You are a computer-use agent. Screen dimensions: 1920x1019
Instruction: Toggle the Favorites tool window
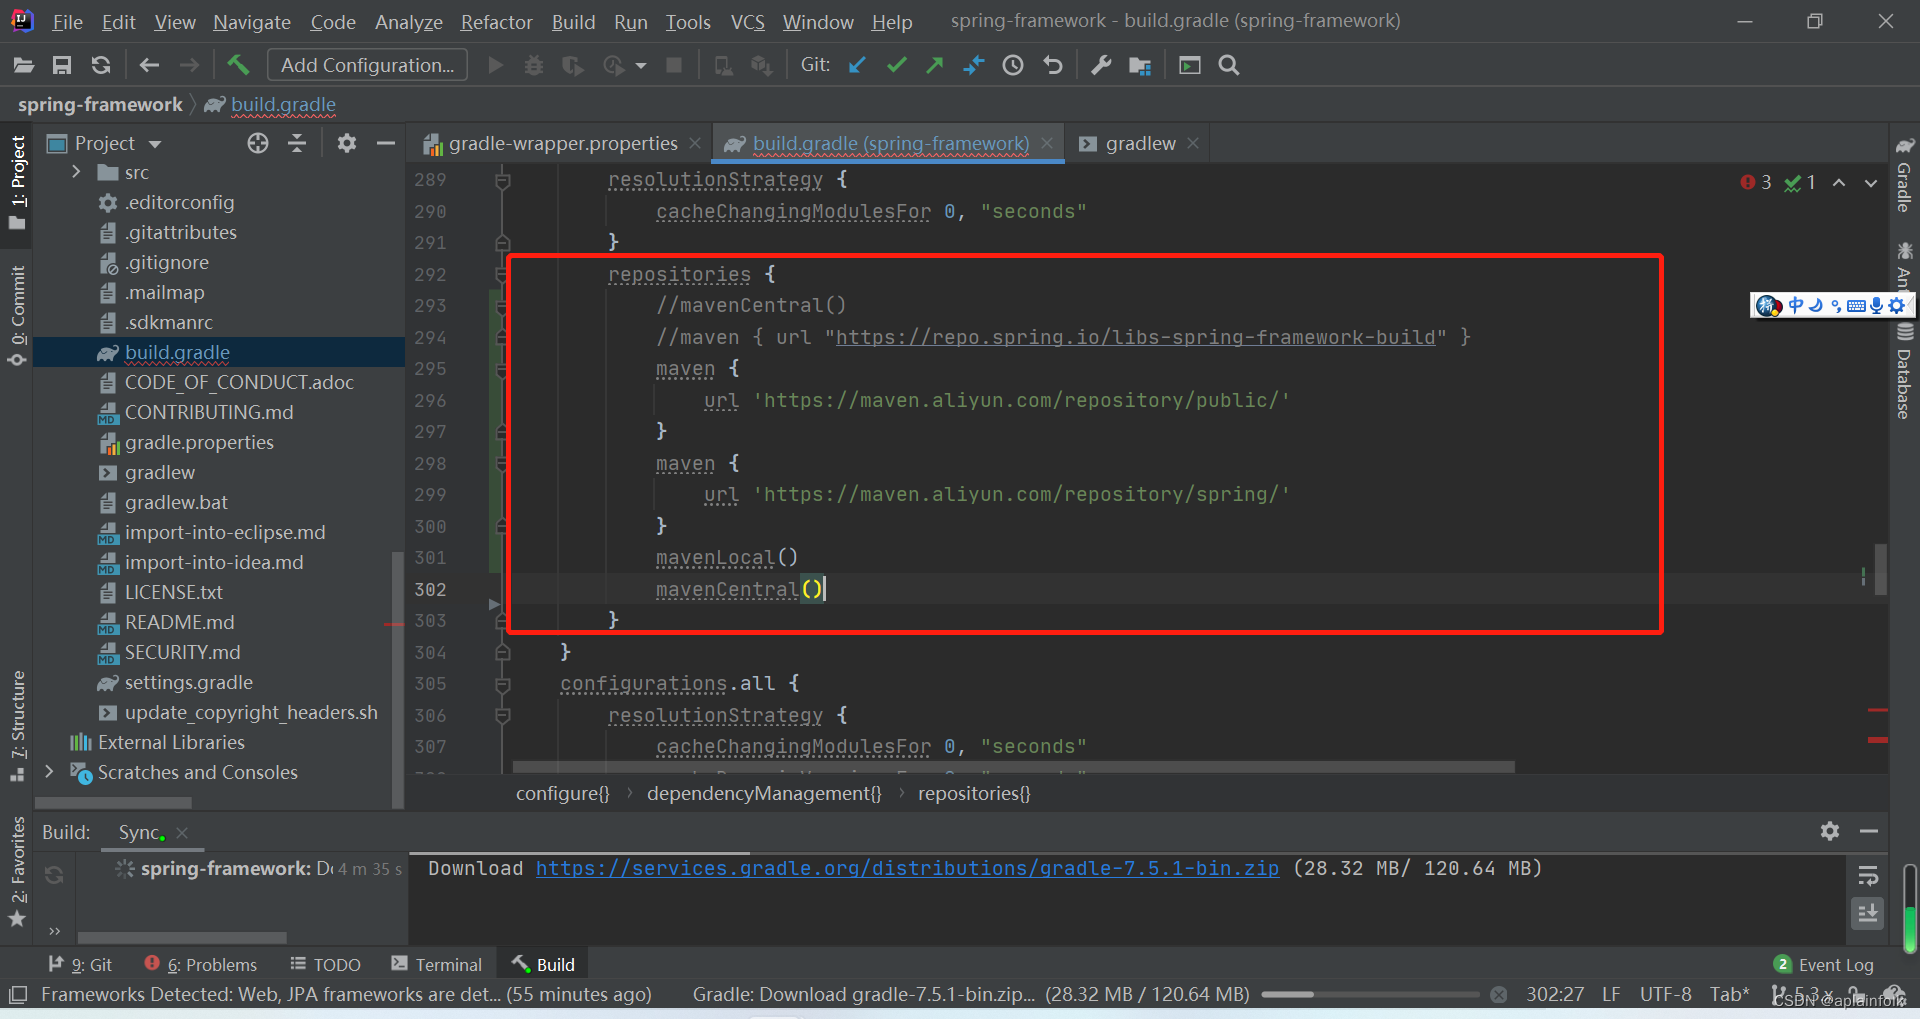[18, 872]
